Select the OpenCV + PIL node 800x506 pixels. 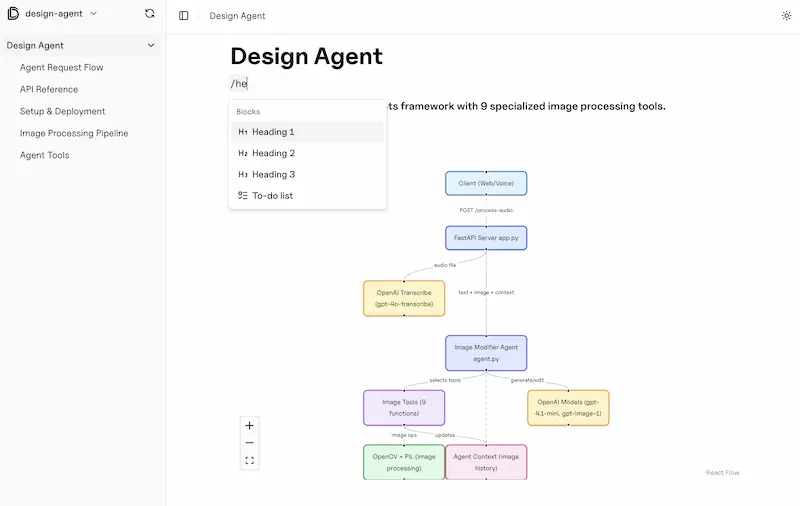click(x=404, y=462)
